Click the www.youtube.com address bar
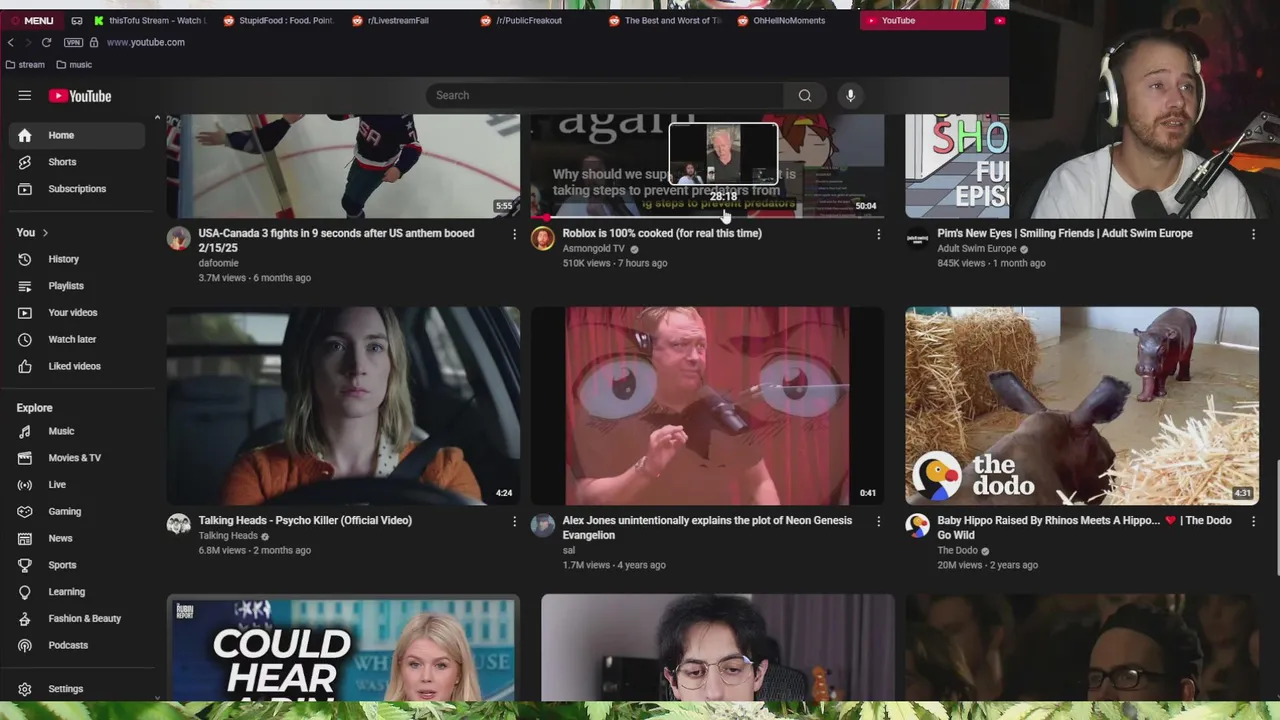 pos(146,42)
